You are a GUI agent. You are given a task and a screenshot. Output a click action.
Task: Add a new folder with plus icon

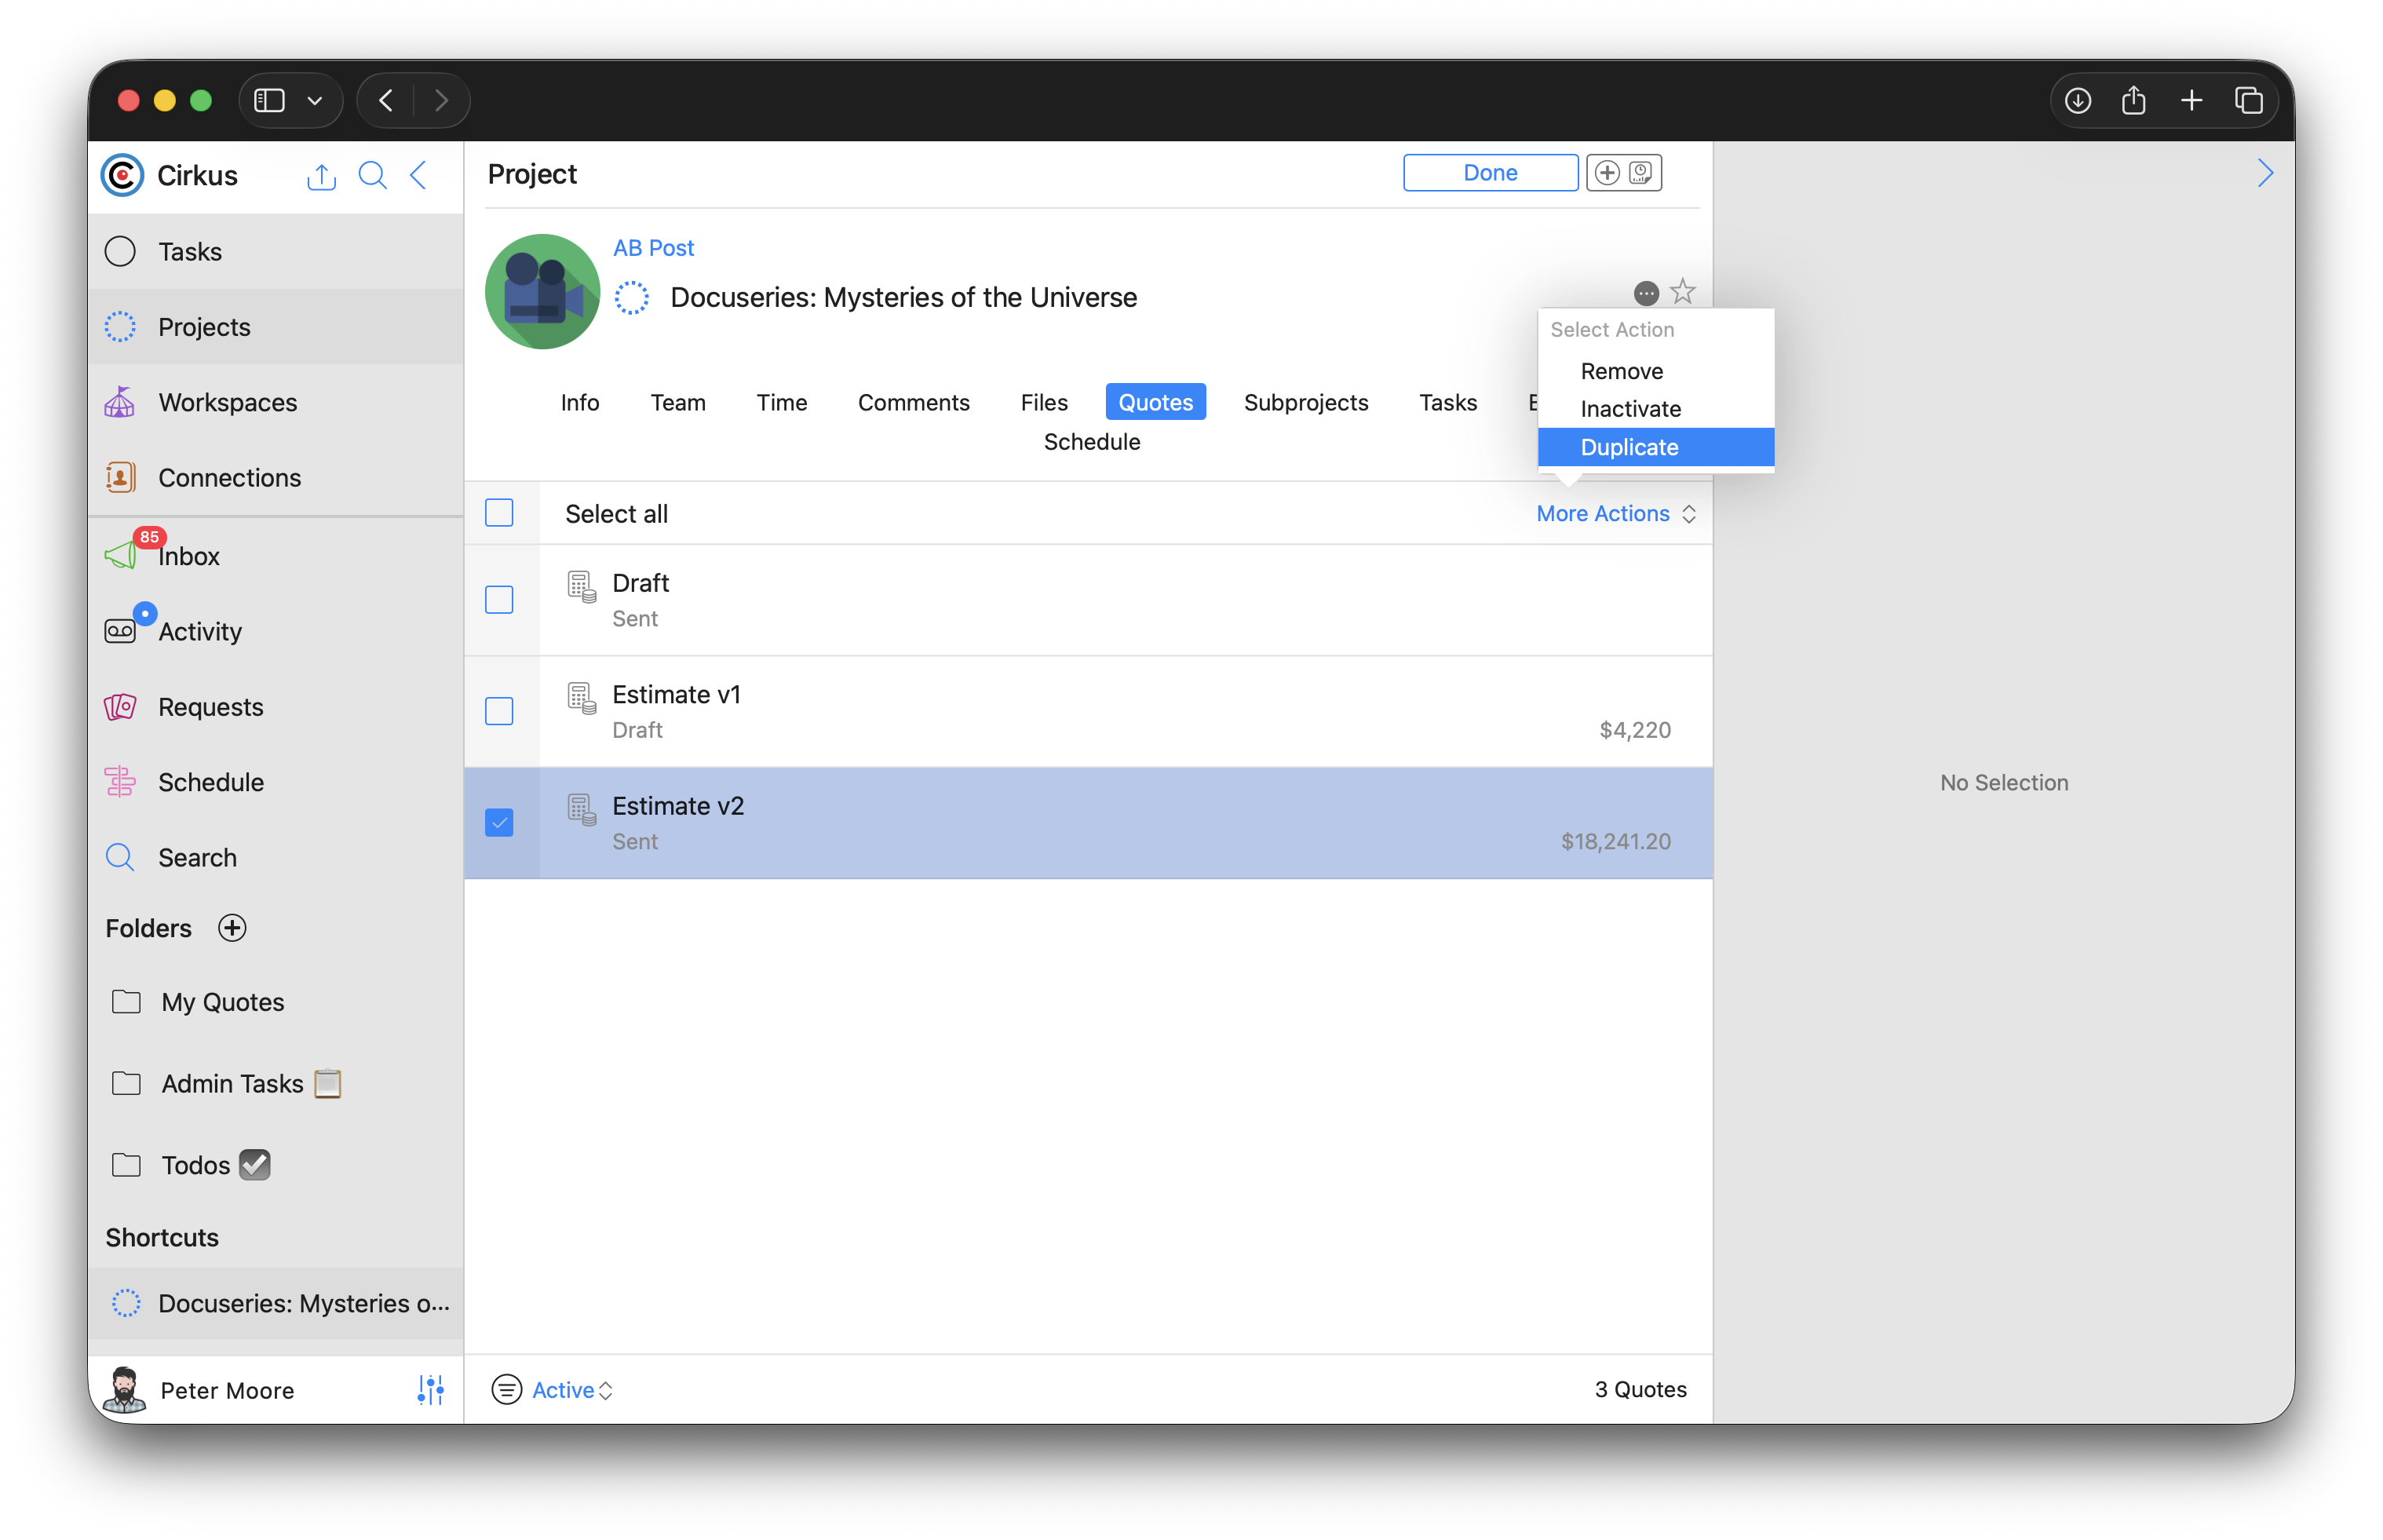coord(232,928)
